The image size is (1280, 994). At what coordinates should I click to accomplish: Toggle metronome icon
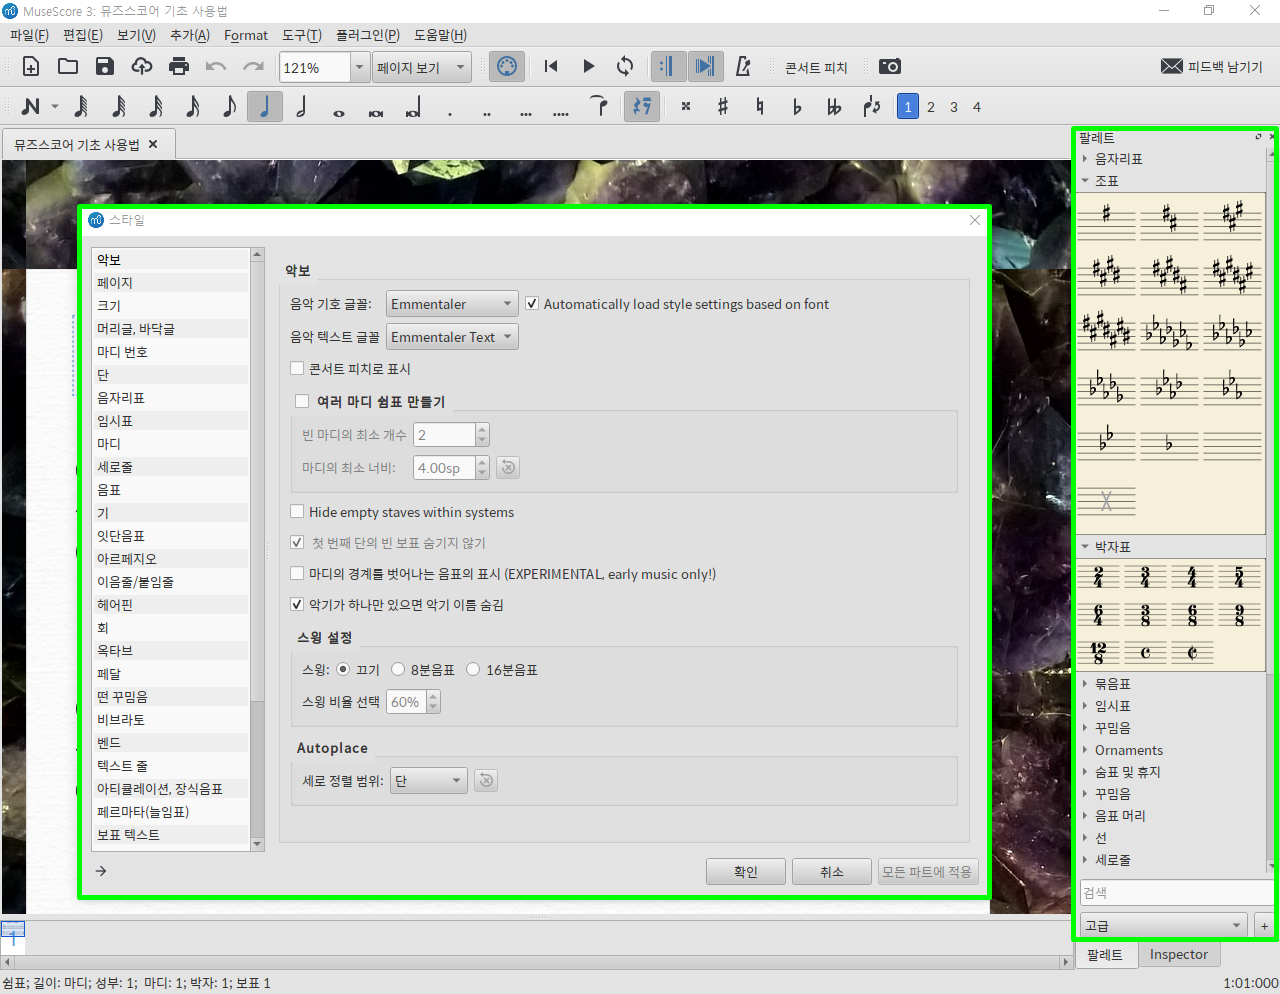point(743,67)
